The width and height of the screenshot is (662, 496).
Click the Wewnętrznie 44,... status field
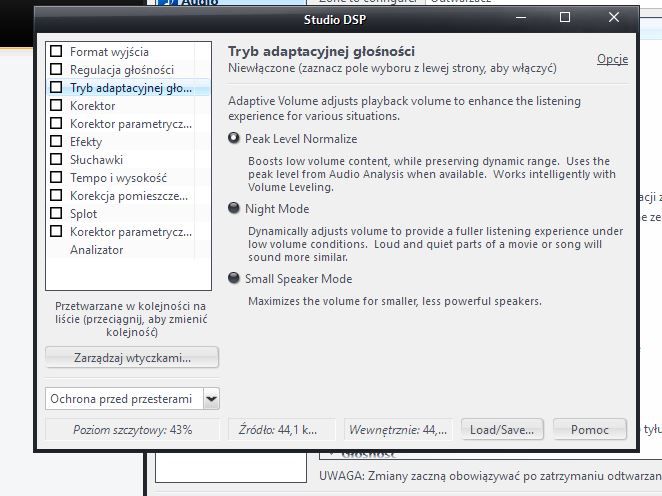398,430
